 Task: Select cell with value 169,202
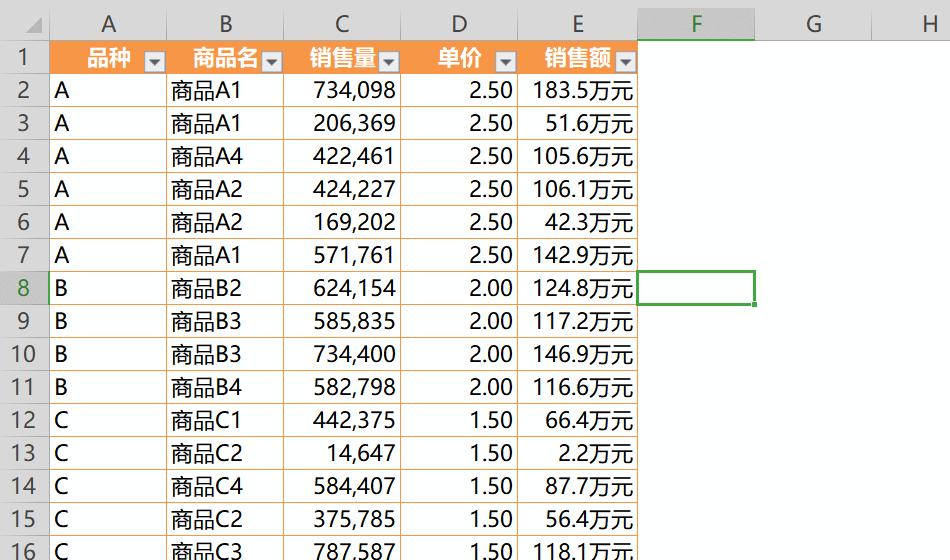click(342, 222)
